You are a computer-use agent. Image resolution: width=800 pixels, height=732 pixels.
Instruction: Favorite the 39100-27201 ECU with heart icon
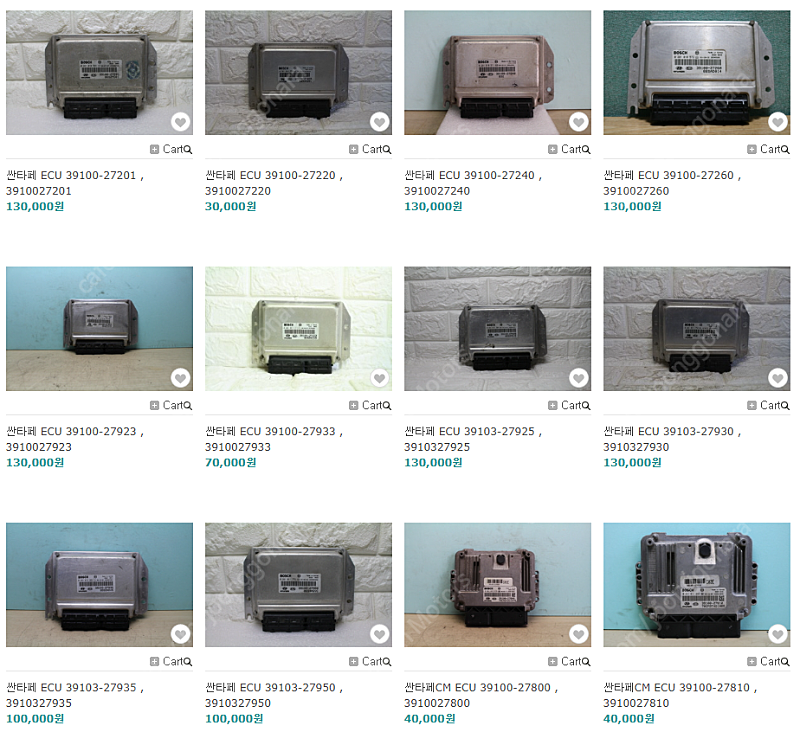click(x=180, y=122)
